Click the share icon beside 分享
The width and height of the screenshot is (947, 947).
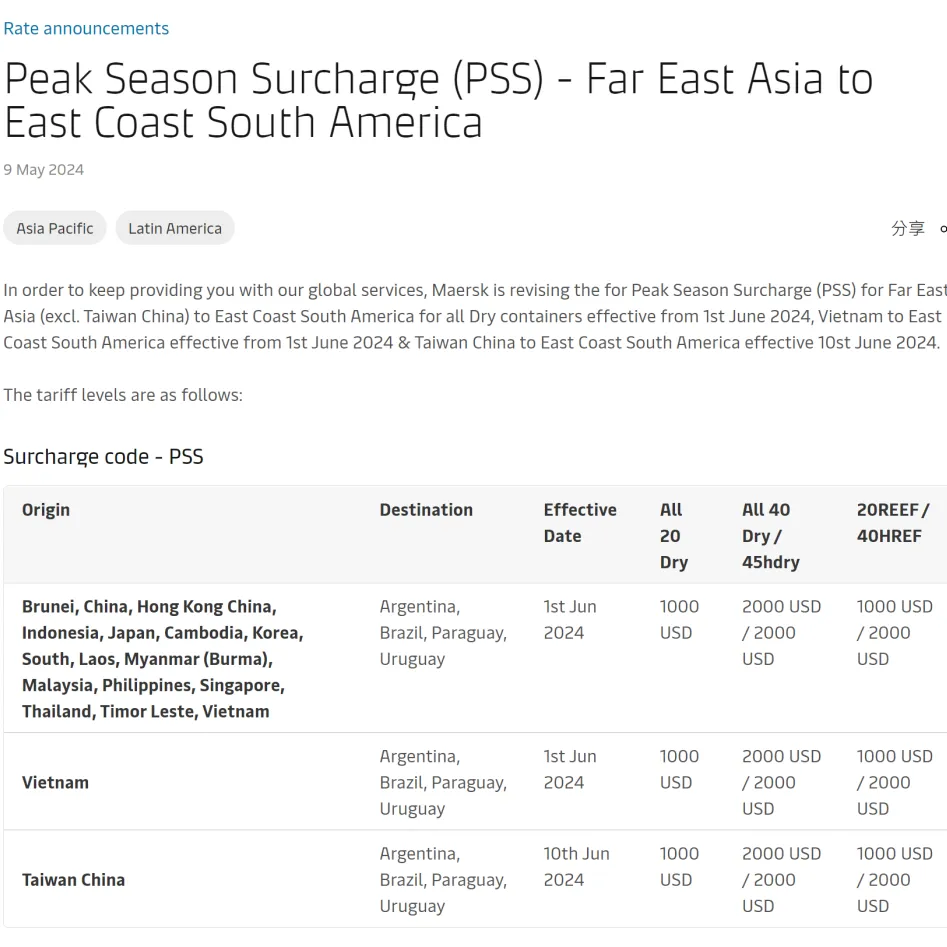(x=943, y=229)
